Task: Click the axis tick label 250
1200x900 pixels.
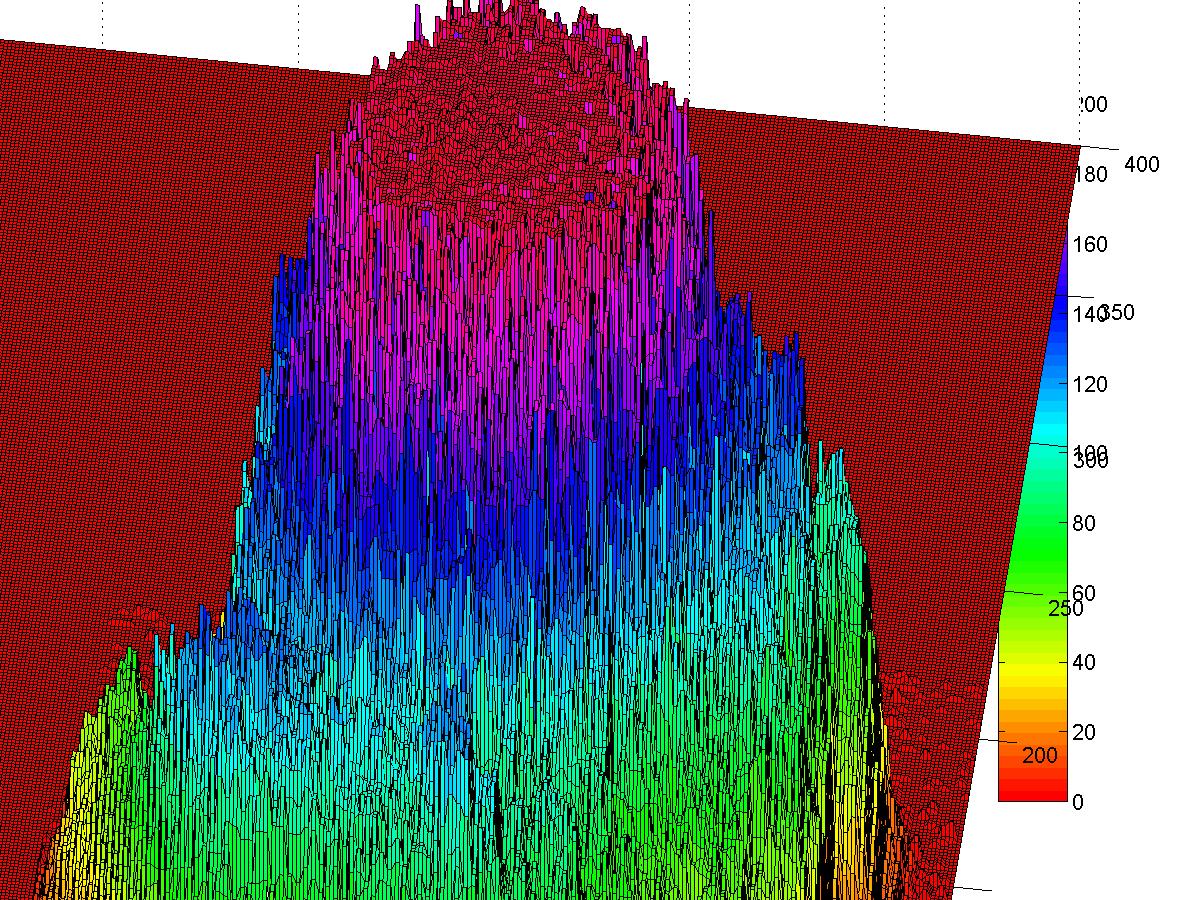Action: 1066,609
